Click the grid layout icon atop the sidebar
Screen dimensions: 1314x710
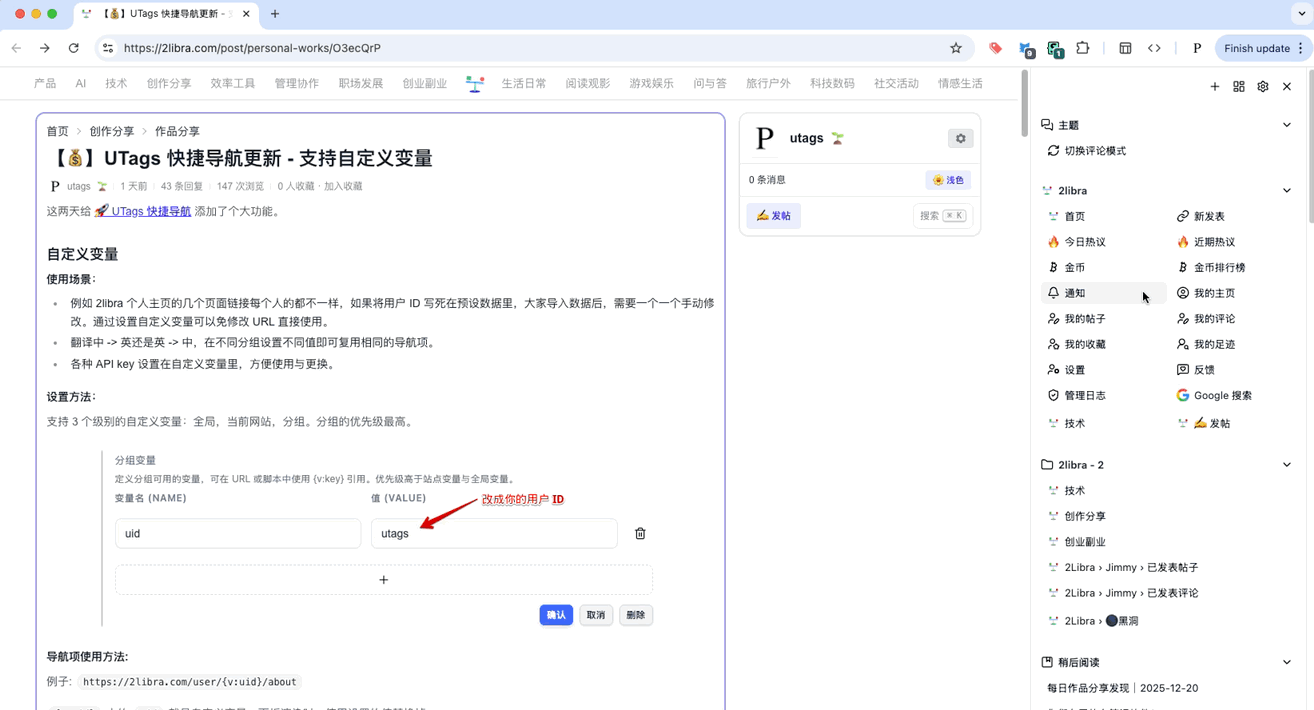(1238, 86)
